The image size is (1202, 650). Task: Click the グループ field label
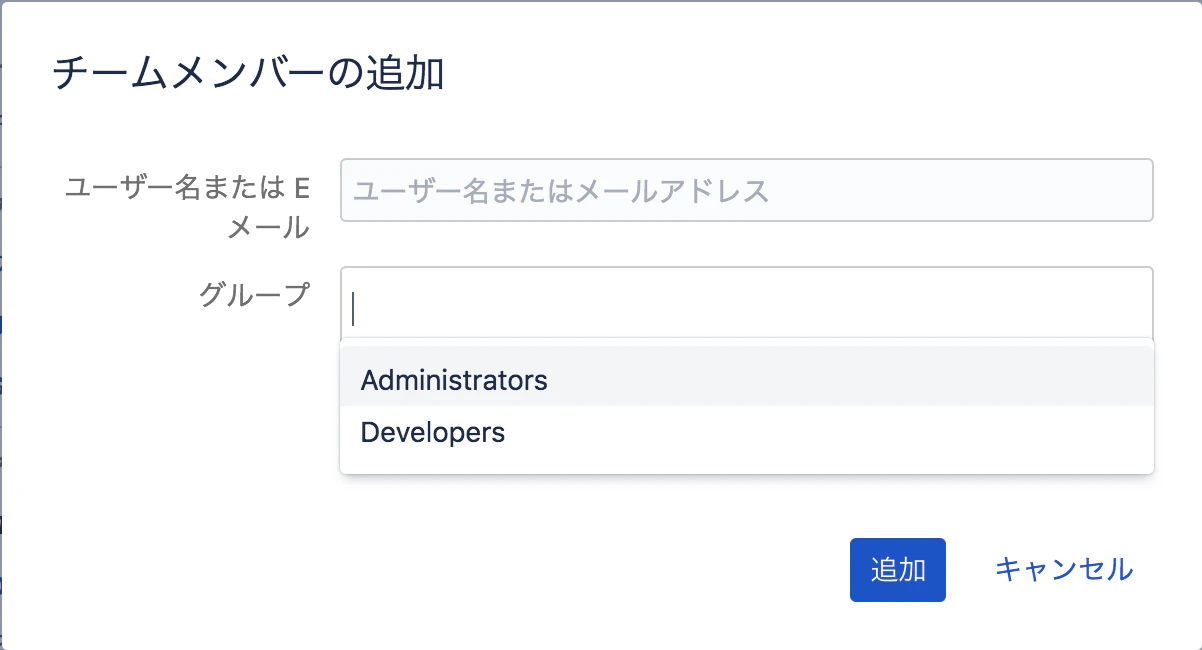point(254,294)
